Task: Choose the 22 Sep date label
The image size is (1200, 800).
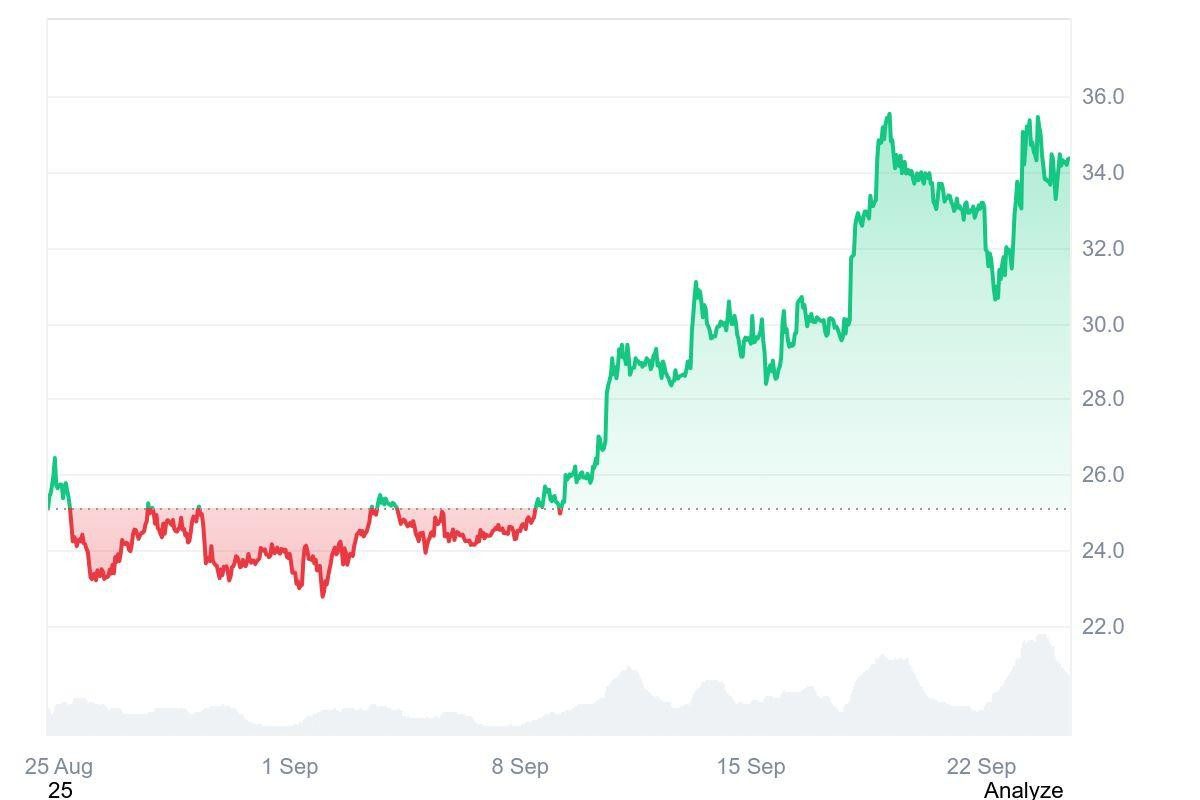Action: click(x=981, y=767)
